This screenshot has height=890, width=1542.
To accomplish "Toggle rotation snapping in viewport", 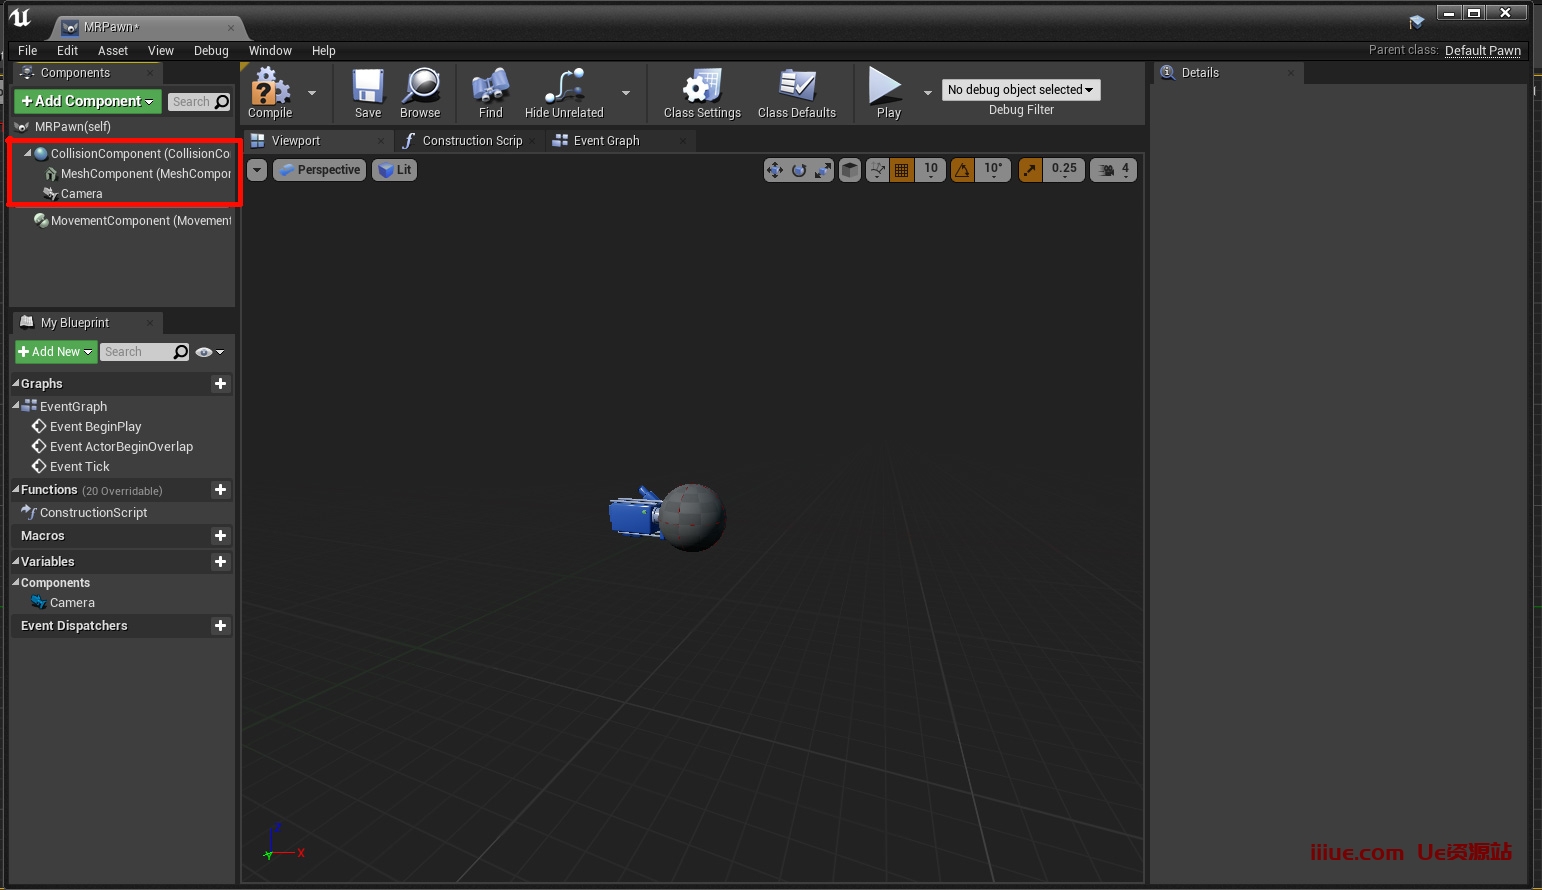I will [x=962, y=170].
